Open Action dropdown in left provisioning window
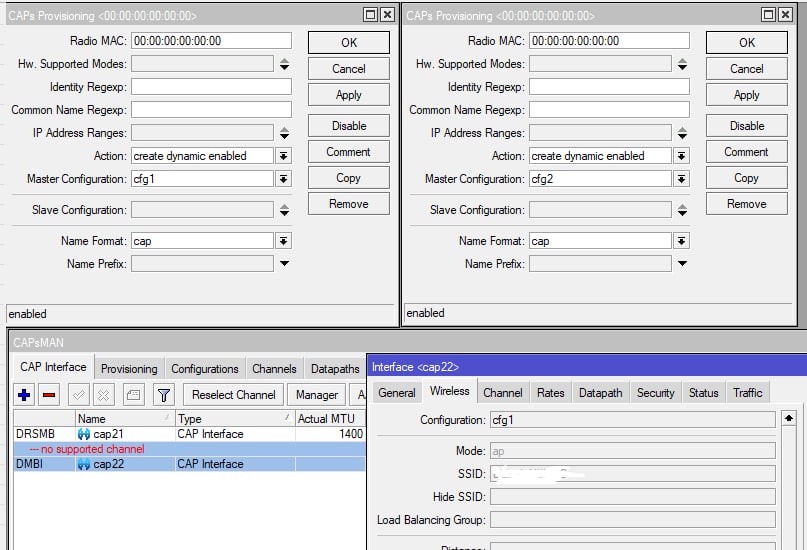807x550 pixels. pos(284,156)
